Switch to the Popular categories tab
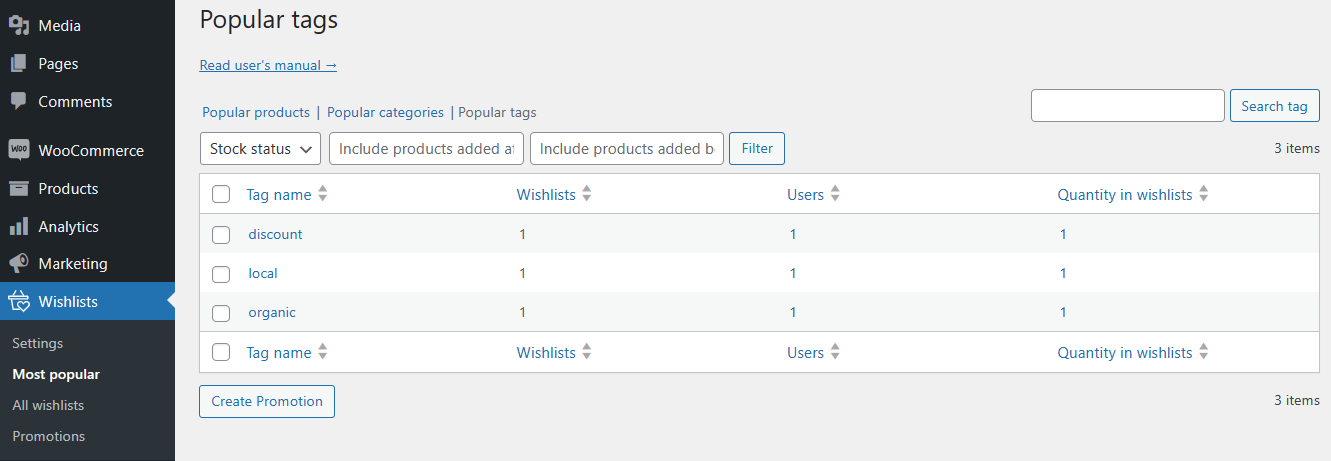This screenshot has width=1331, height=461. (x=385, y=113)
